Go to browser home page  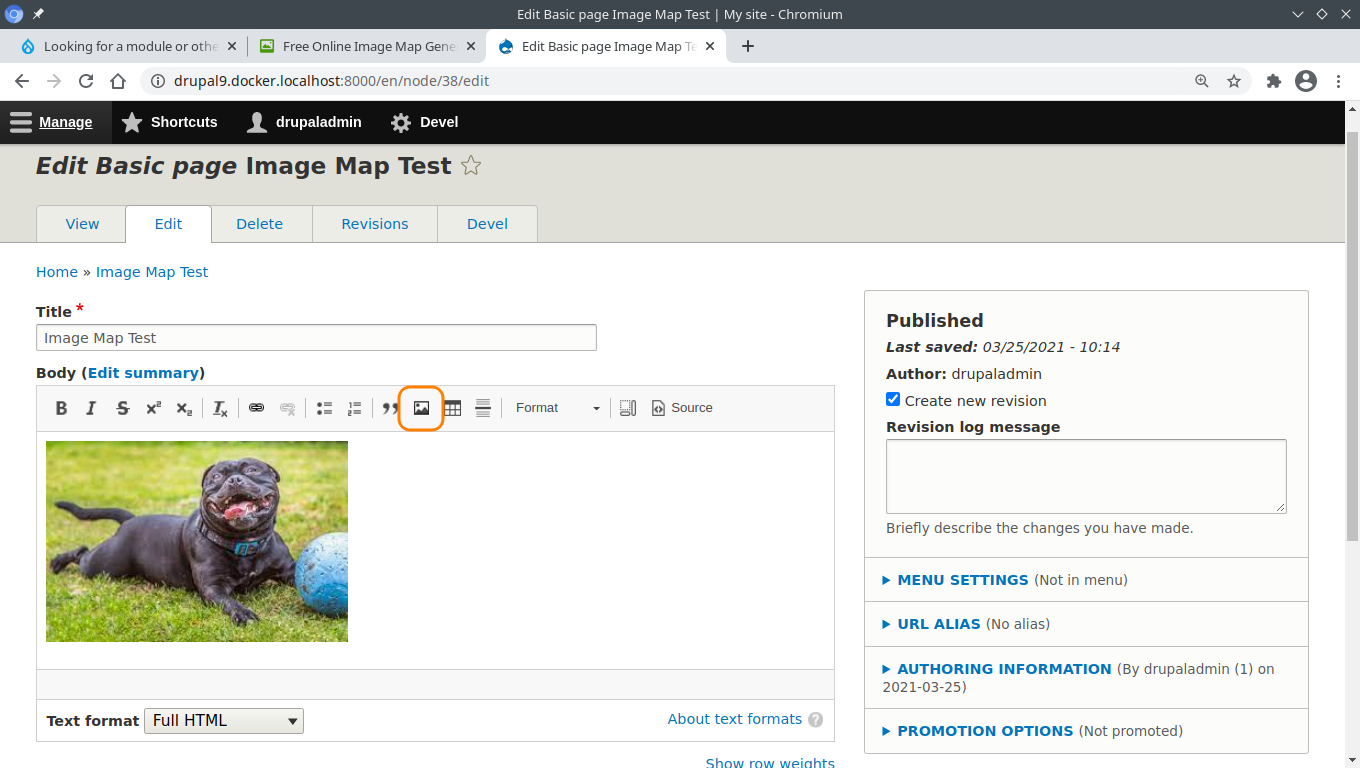tap(118, 81)
